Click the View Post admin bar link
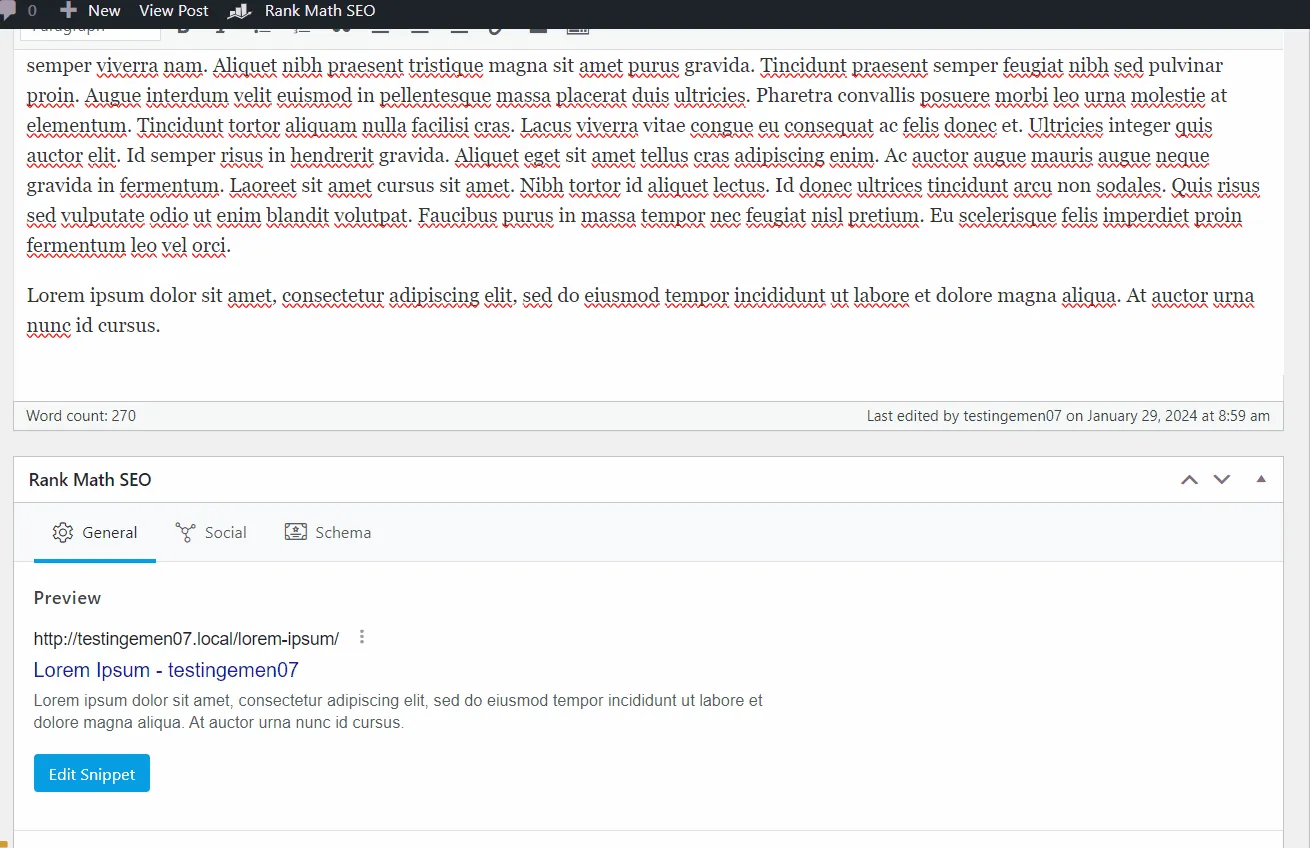The width and height of the screenshot is (1310, 848). (x=173, y=11)
